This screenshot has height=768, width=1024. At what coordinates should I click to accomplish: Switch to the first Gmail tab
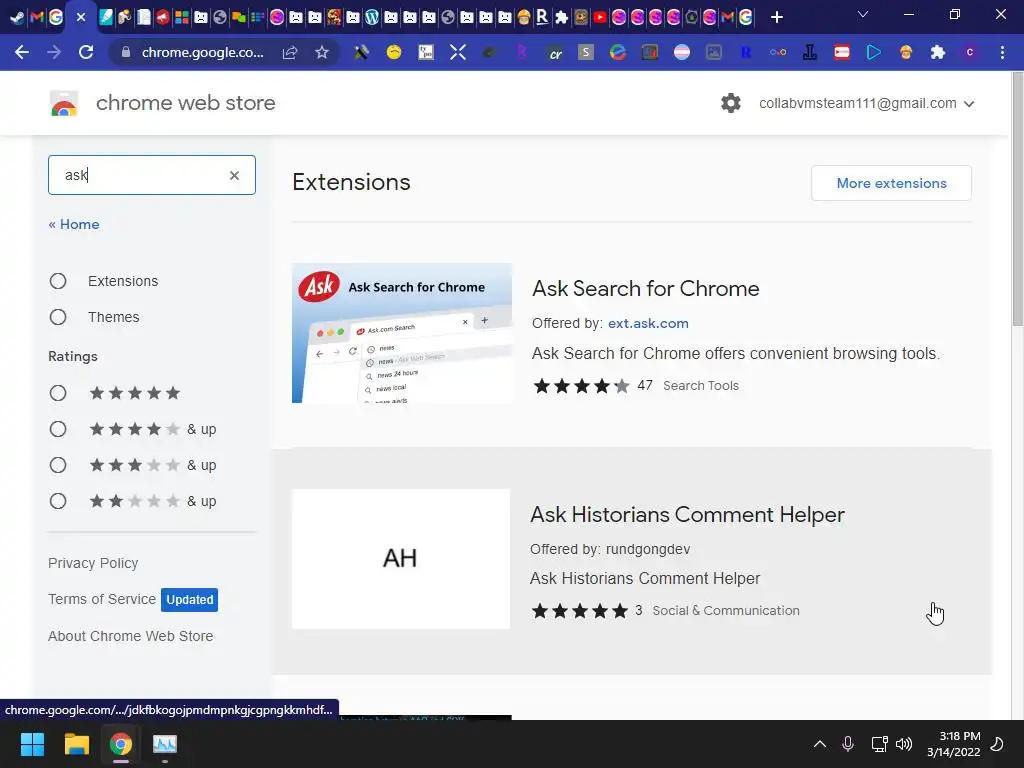(x=37, y=17)
